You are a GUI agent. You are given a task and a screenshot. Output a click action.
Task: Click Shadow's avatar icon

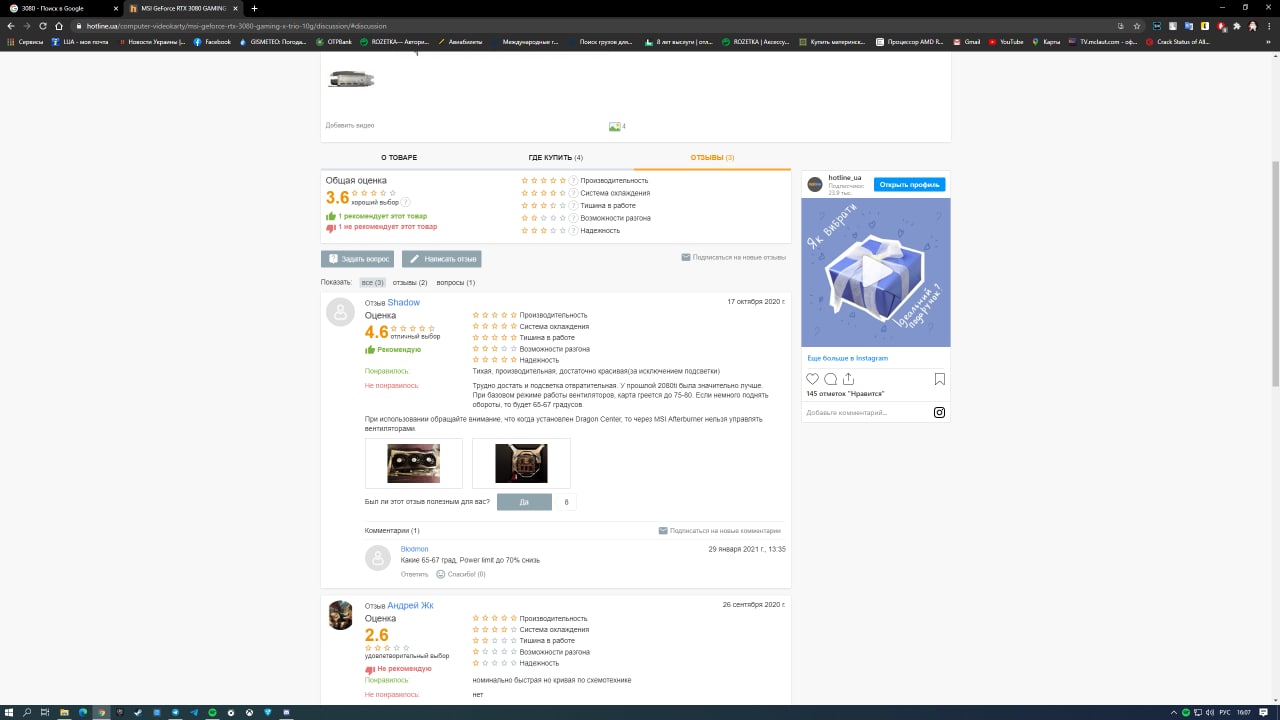[340, 312]
